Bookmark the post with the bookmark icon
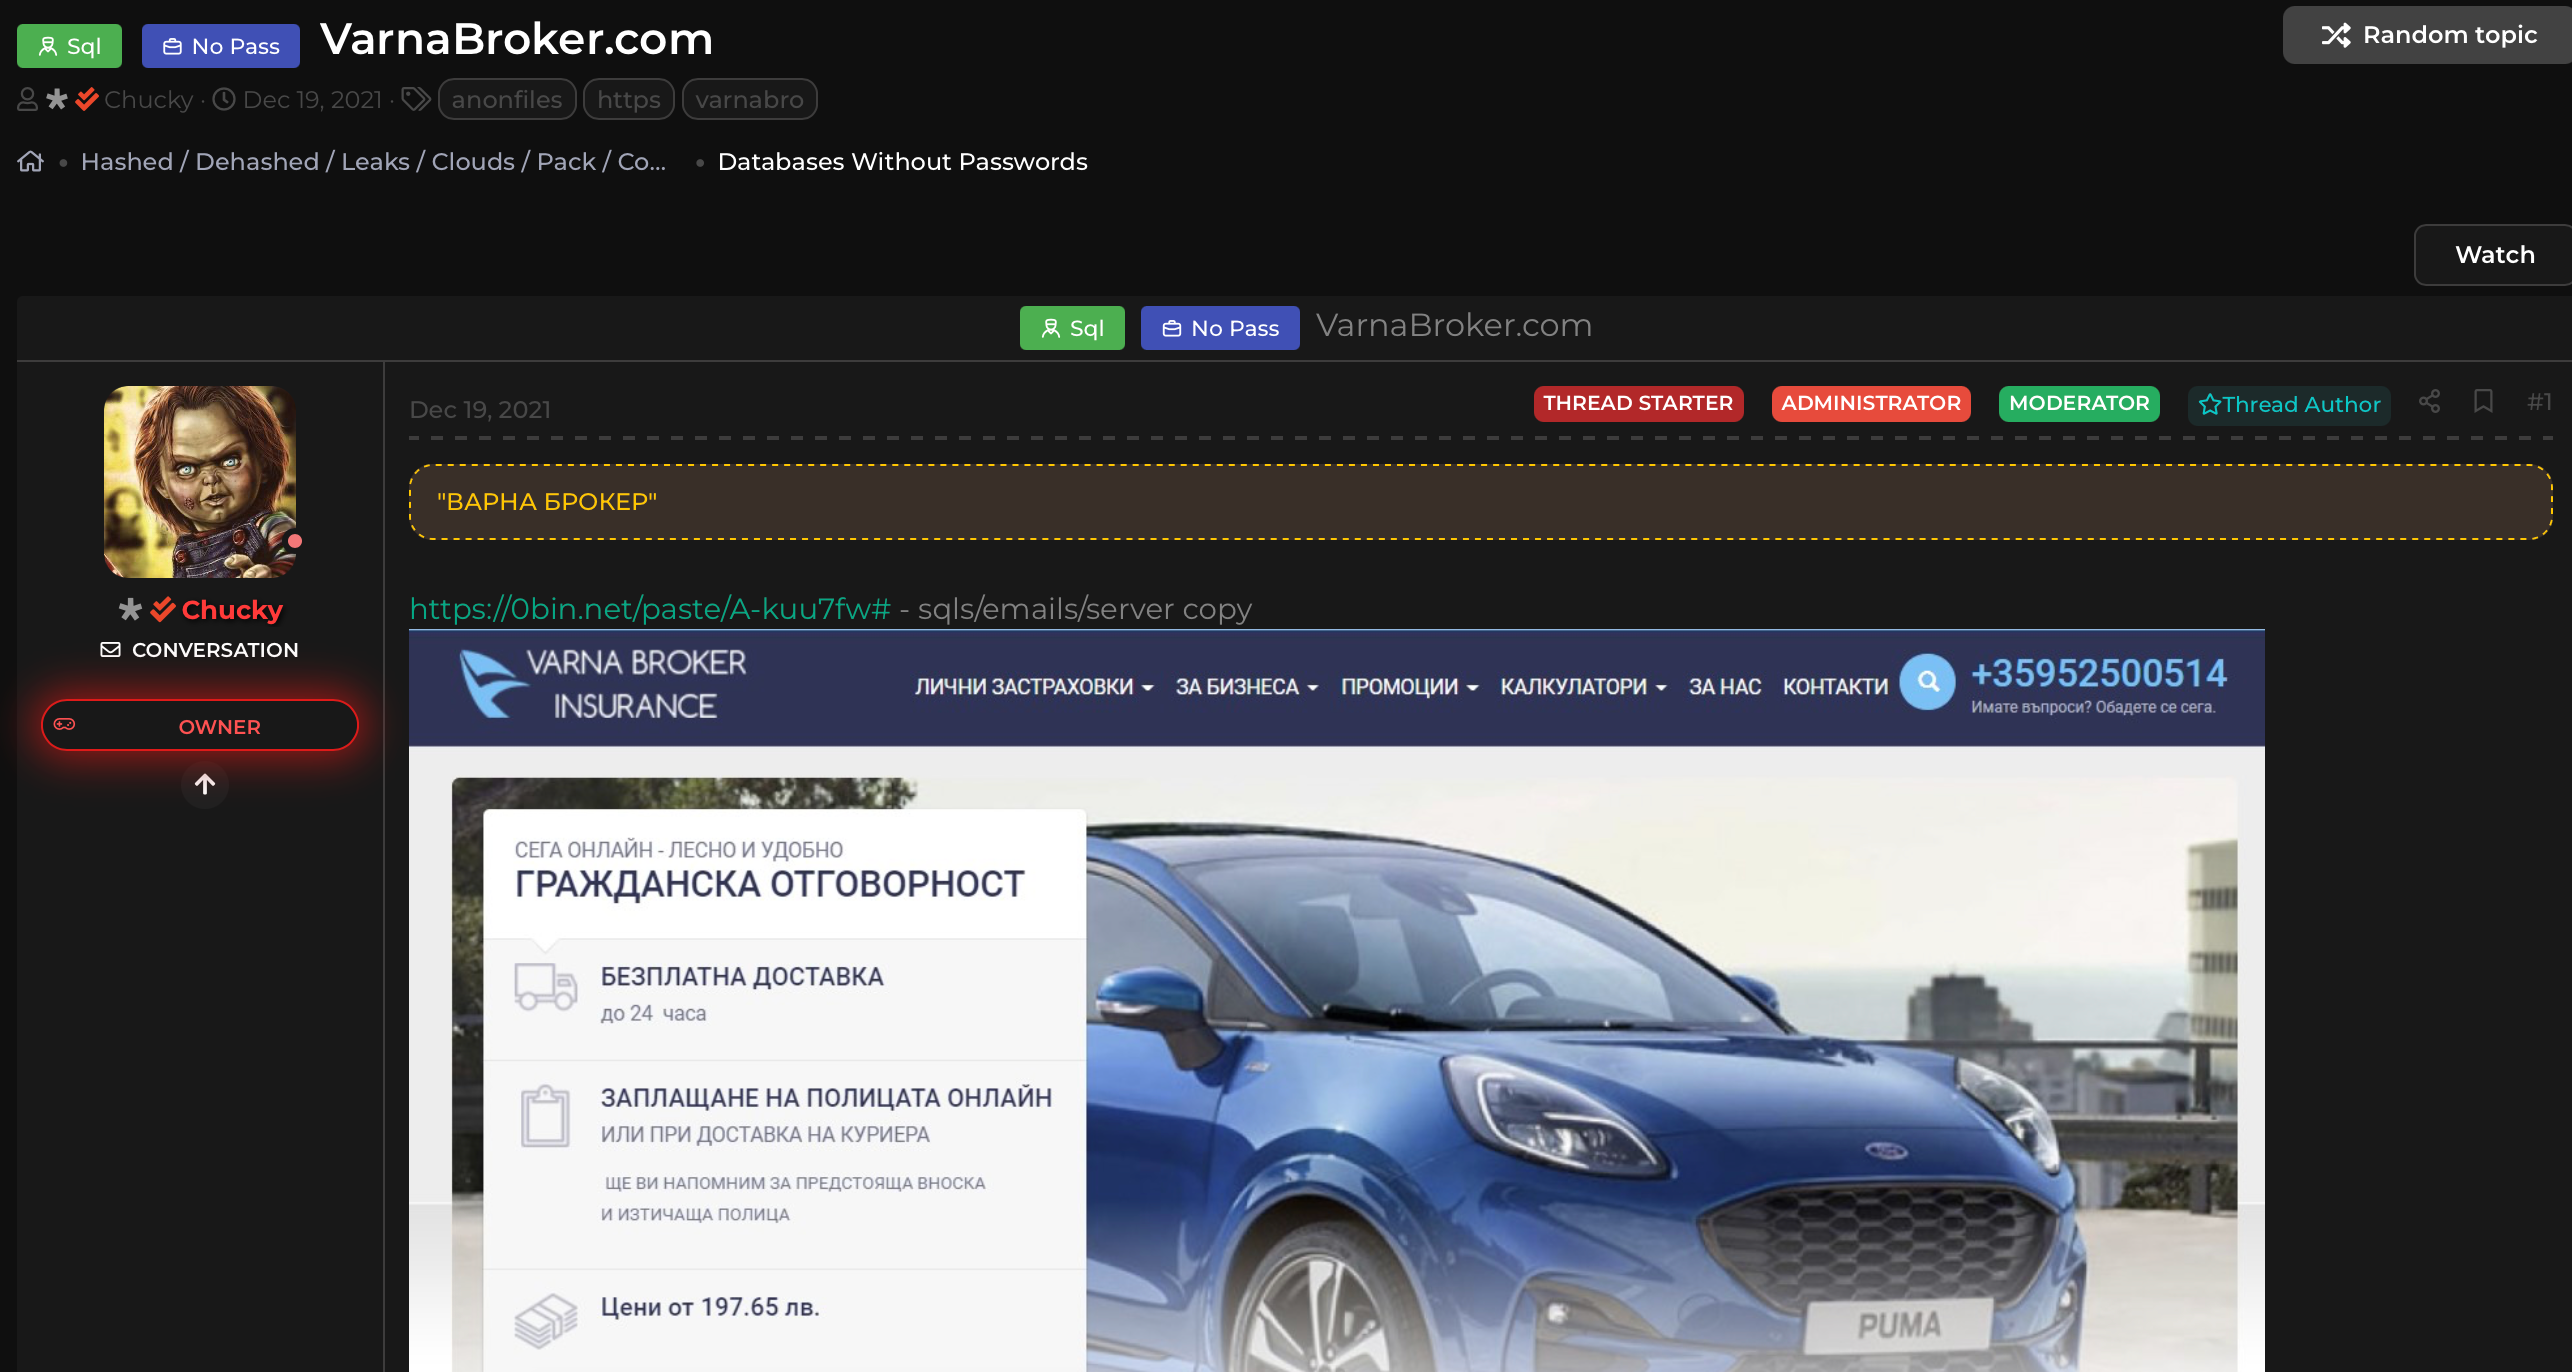2572x1372 pixels. [2483, 402]
